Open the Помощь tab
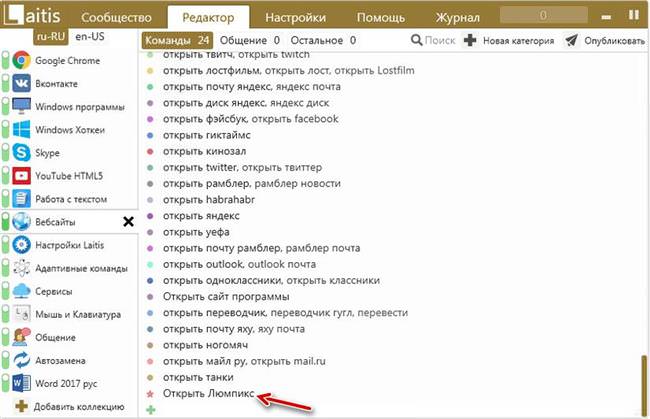The width and height of the screenshot is (650, 419). pos(381,17)
